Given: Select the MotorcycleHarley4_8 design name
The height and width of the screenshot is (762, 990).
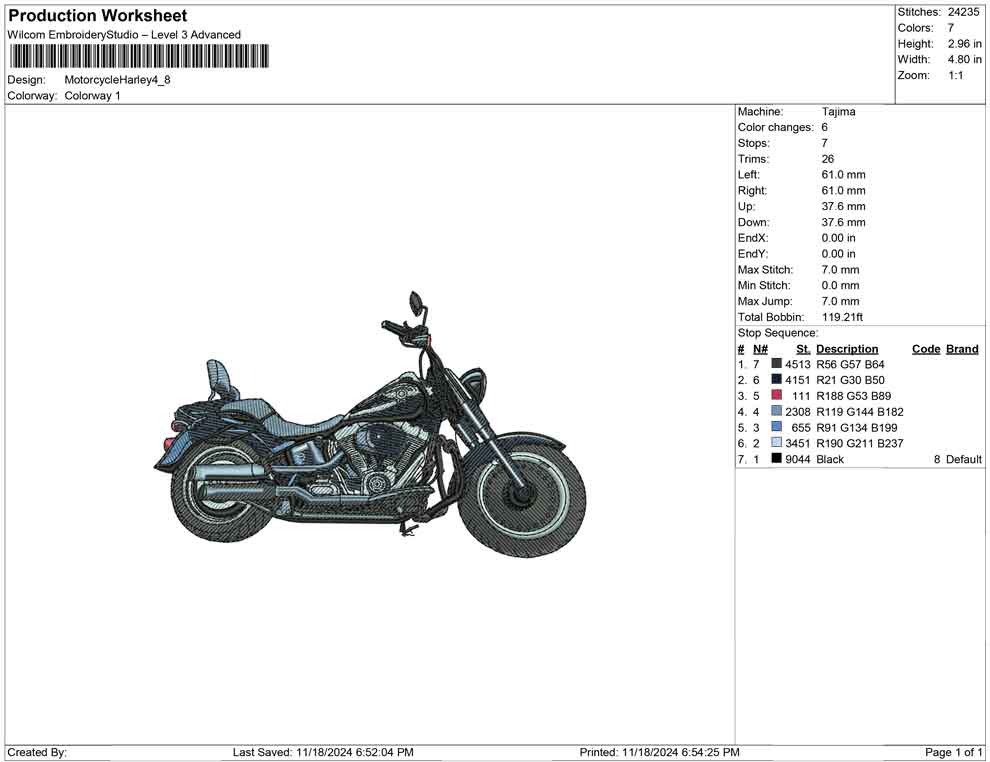Looking at the screenshot, I should click(118, 79).
